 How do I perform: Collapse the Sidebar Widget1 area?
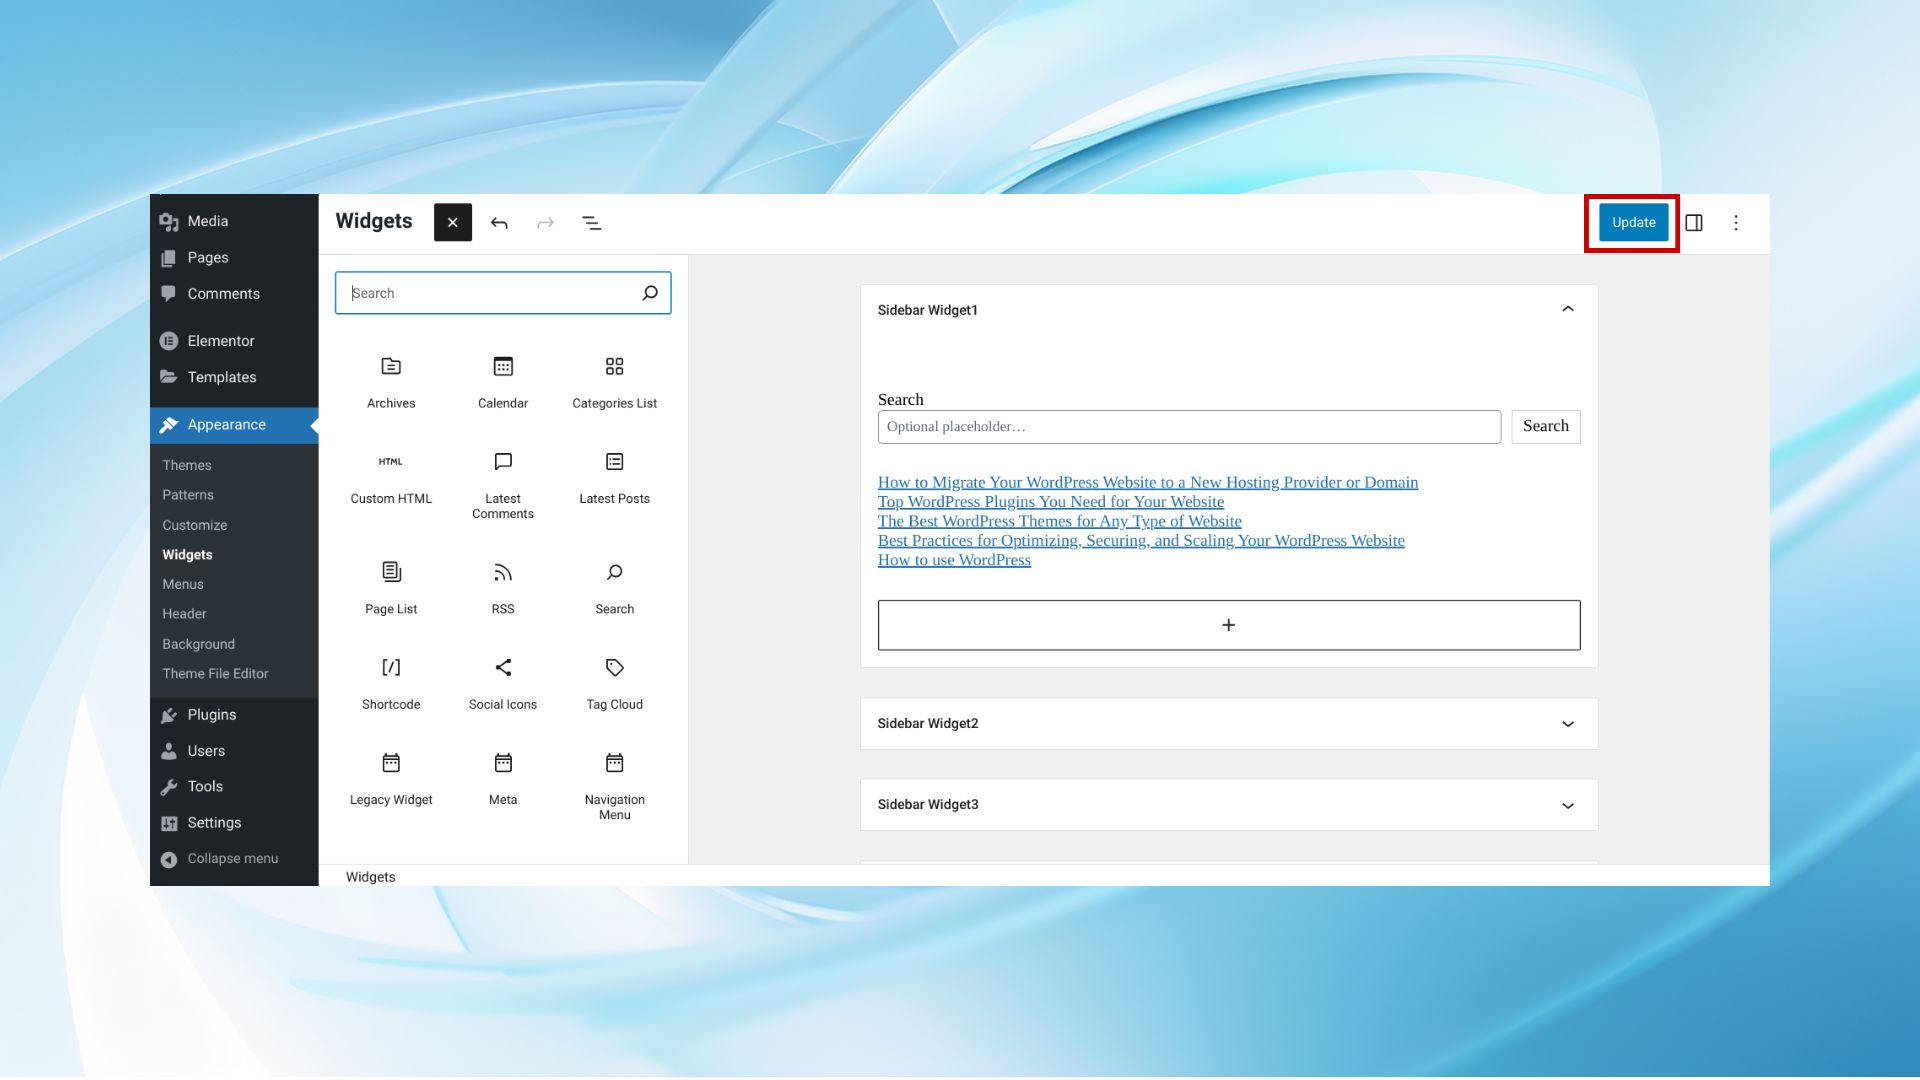pyautogui.click(x=1568, y=310)
